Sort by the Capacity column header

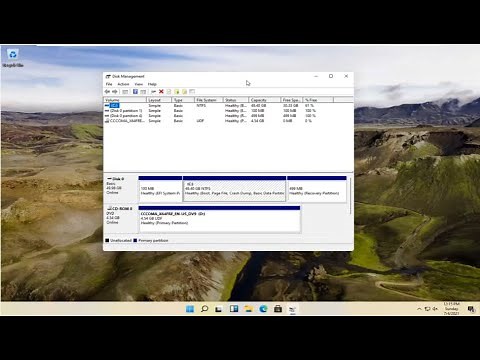(265, 100)
